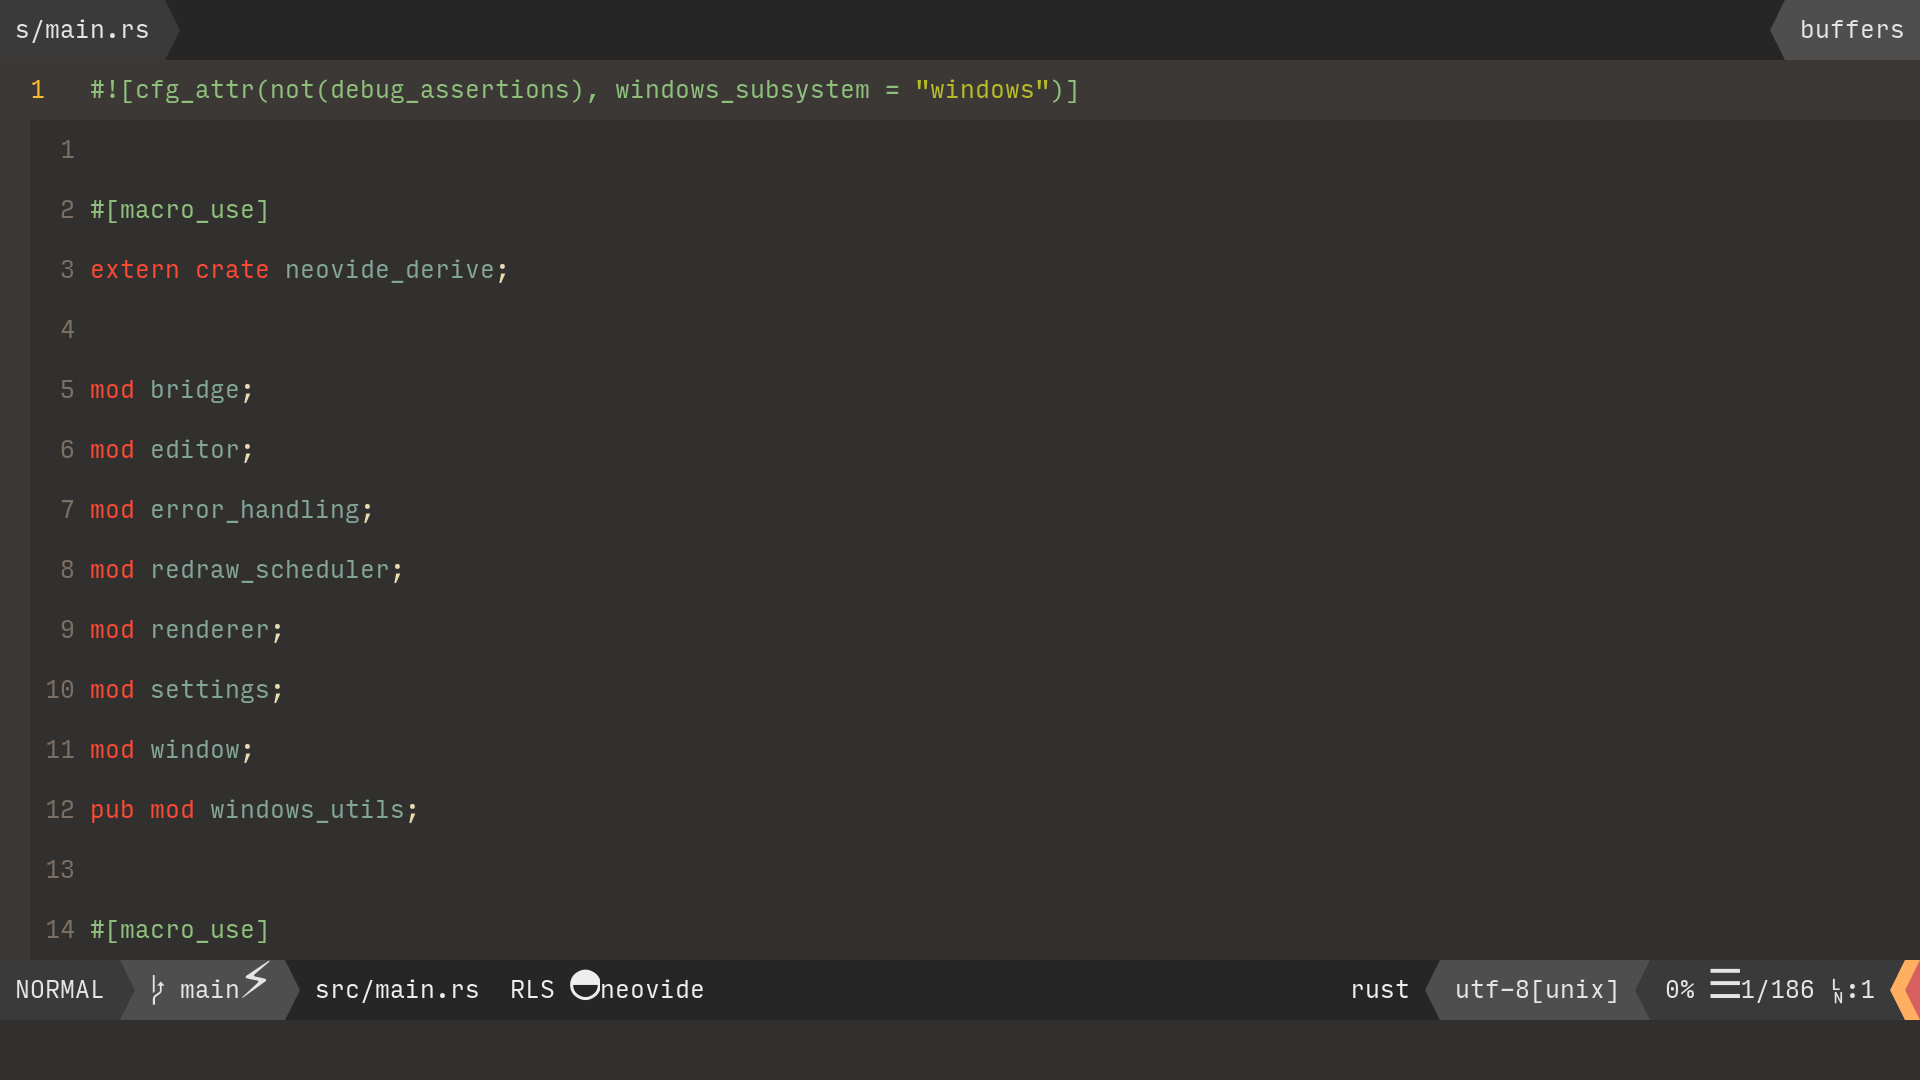Click the neovide label in statusline
Screen dimensions: 1920x1080
(x=652, y=990)
